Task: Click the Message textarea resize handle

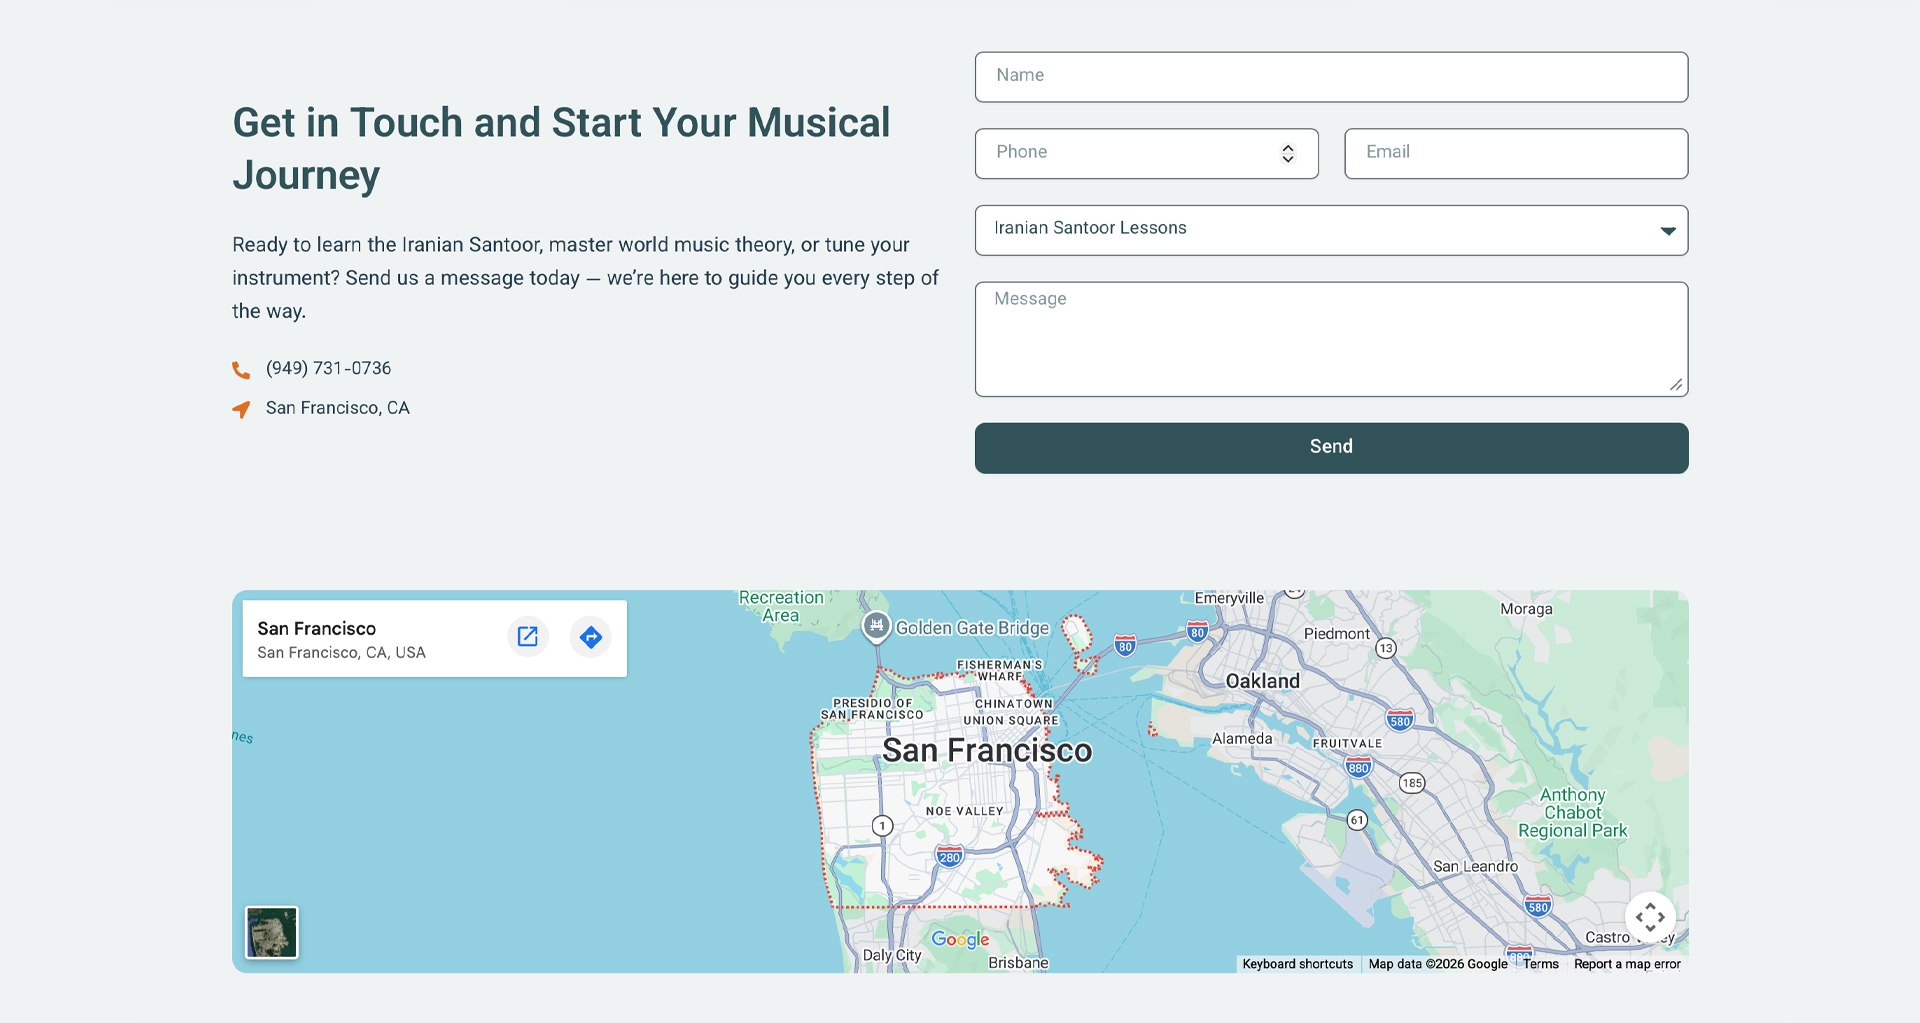Action: [x=1676, y=385]
